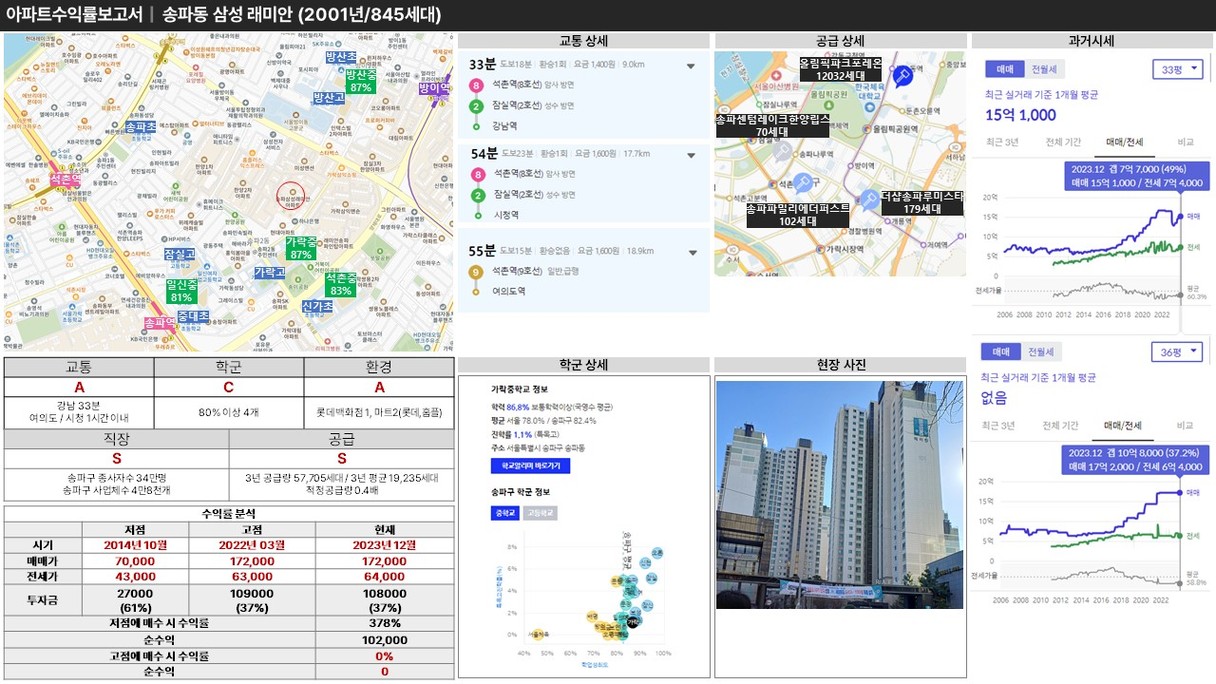Click the gray supply pin near 송파나루역

[x=782, y=151]
